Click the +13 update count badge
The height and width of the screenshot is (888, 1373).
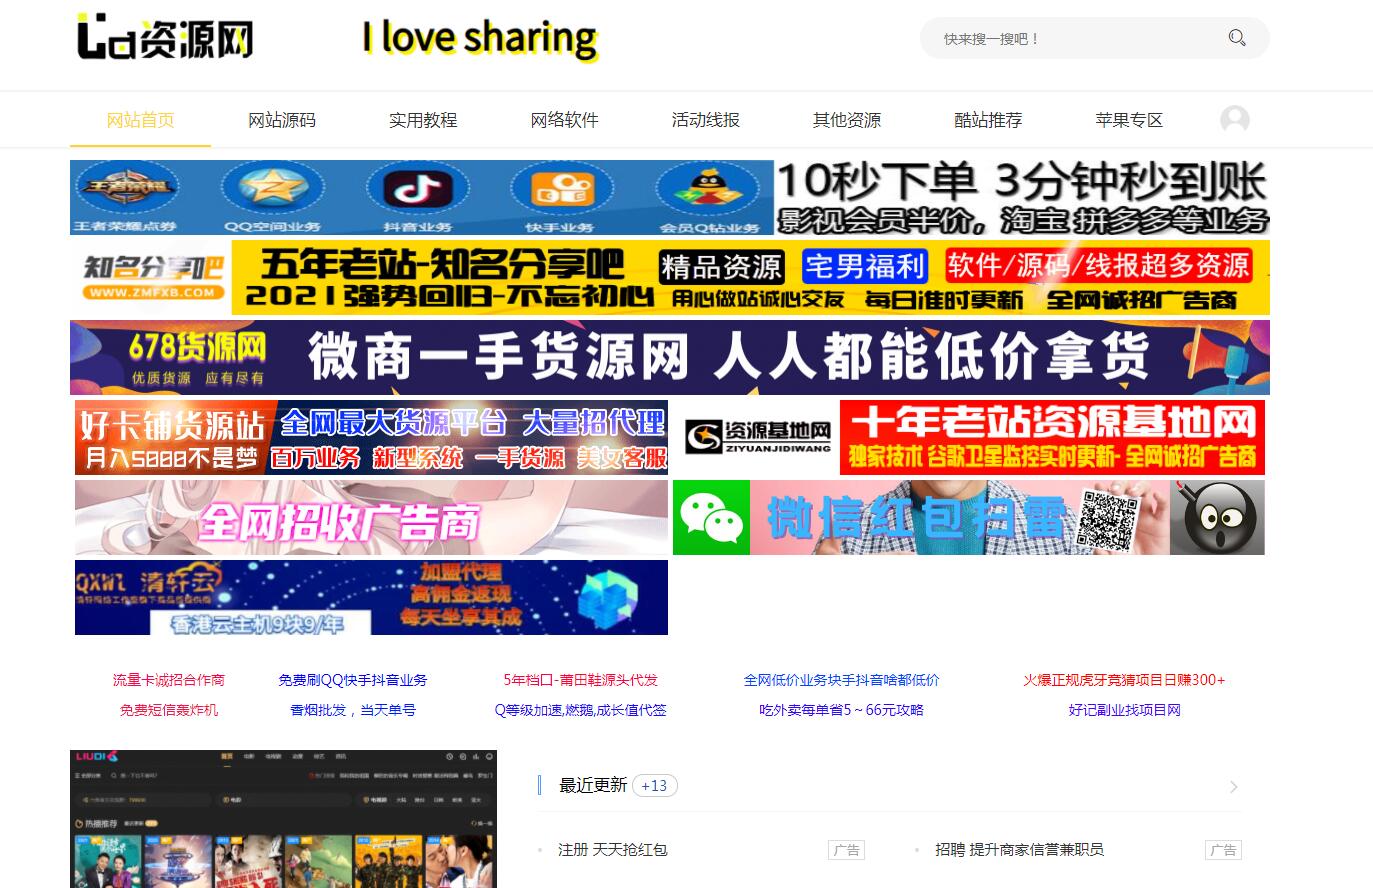655,786
